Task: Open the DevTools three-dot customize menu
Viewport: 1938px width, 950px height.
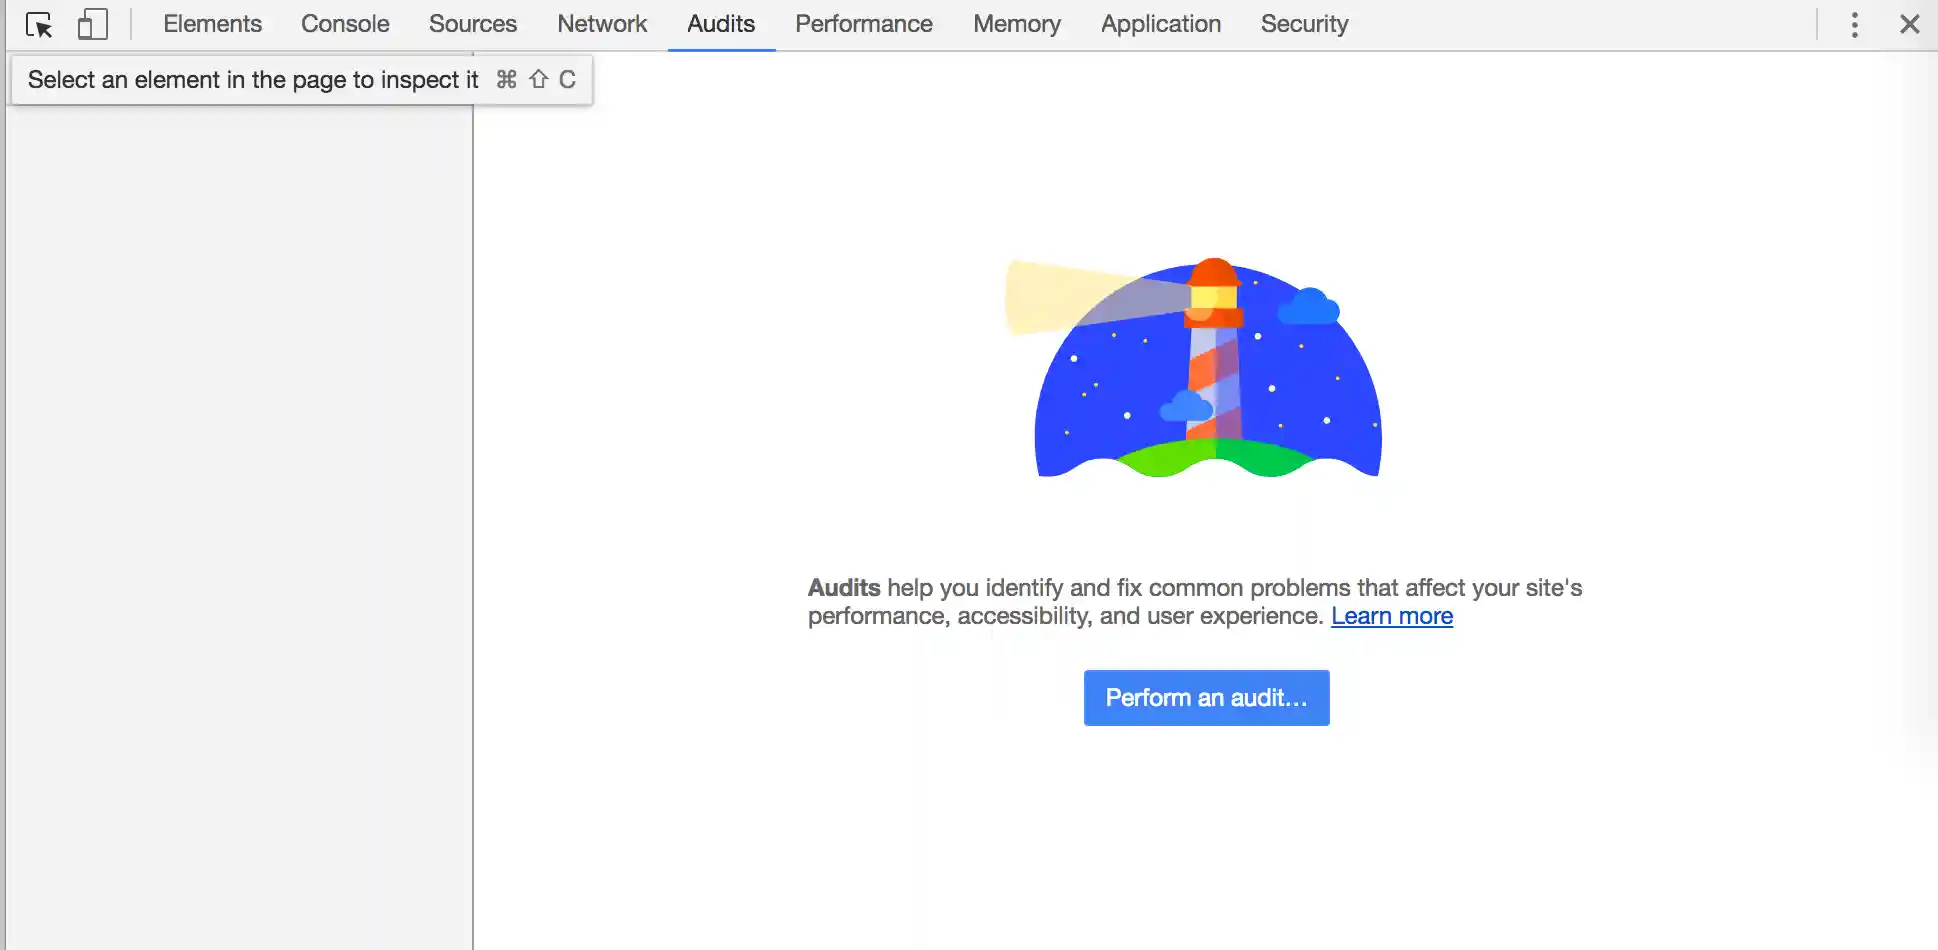Action: coord(1854,25)
